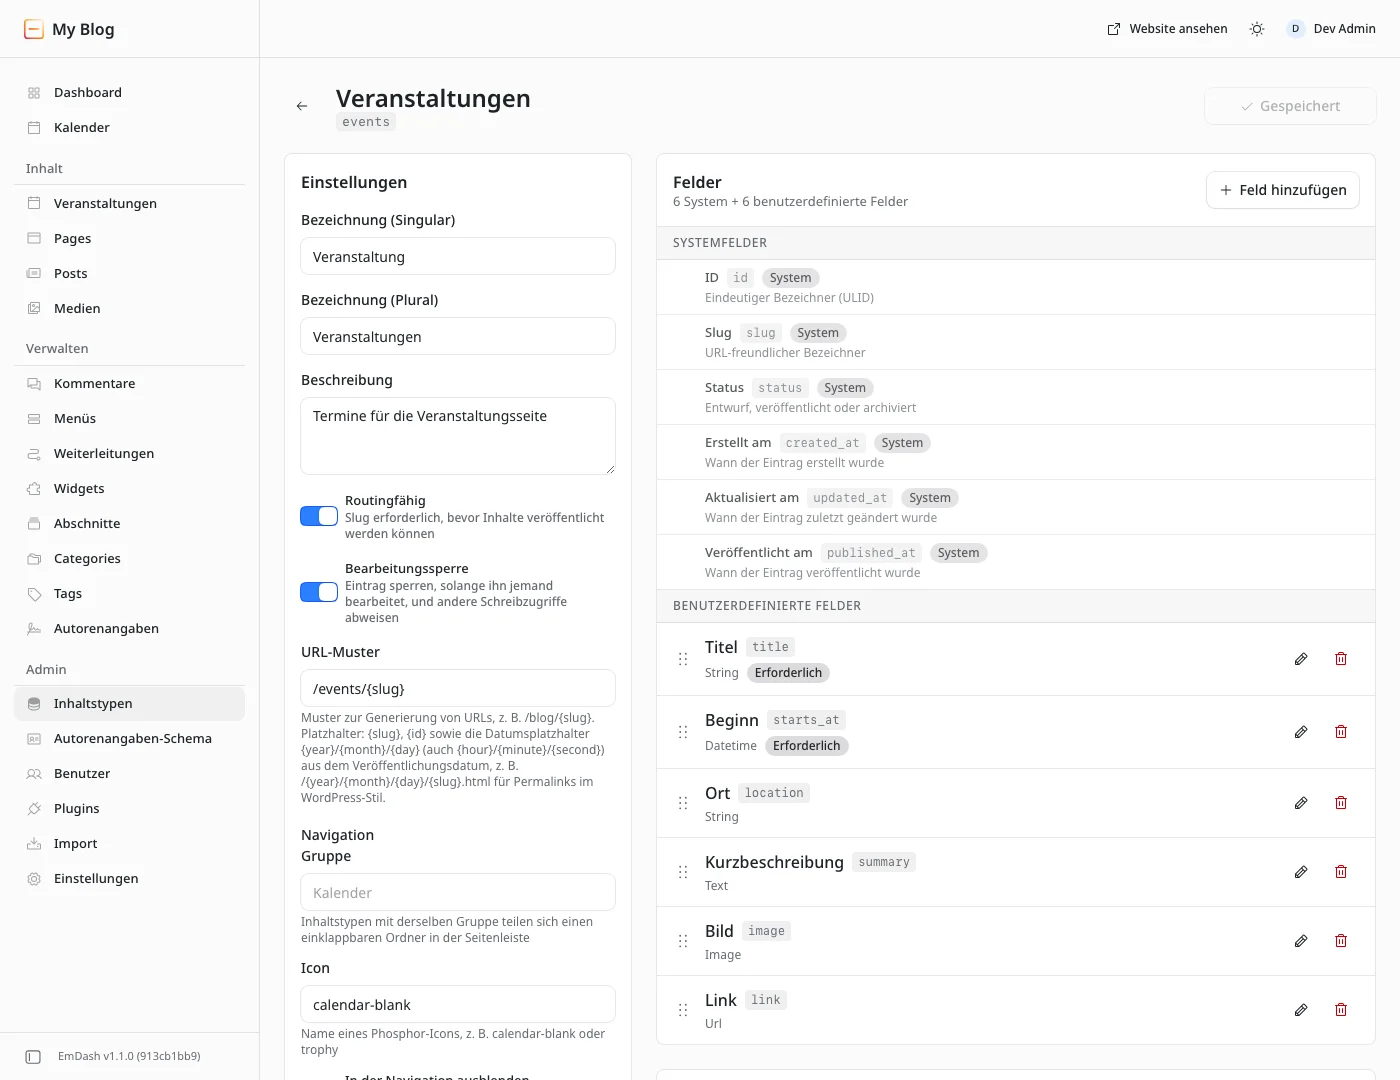
Task: Edit the Titel field with pencil icon
Action: (x=1301, y=659)
